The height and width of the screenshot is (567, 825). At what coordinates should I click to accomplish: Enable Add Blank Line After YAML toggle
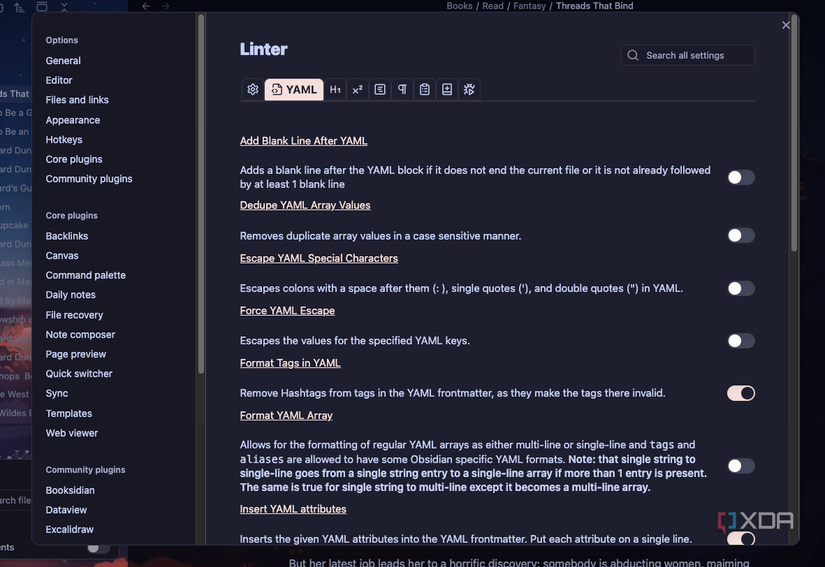pos(741,177)
